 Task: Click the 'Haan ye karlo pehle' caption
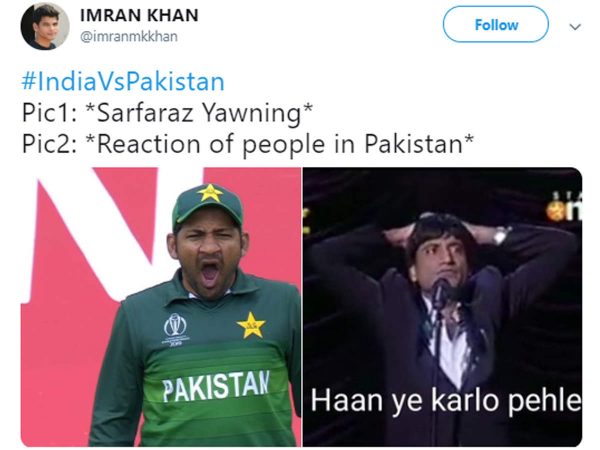[446, 400]
